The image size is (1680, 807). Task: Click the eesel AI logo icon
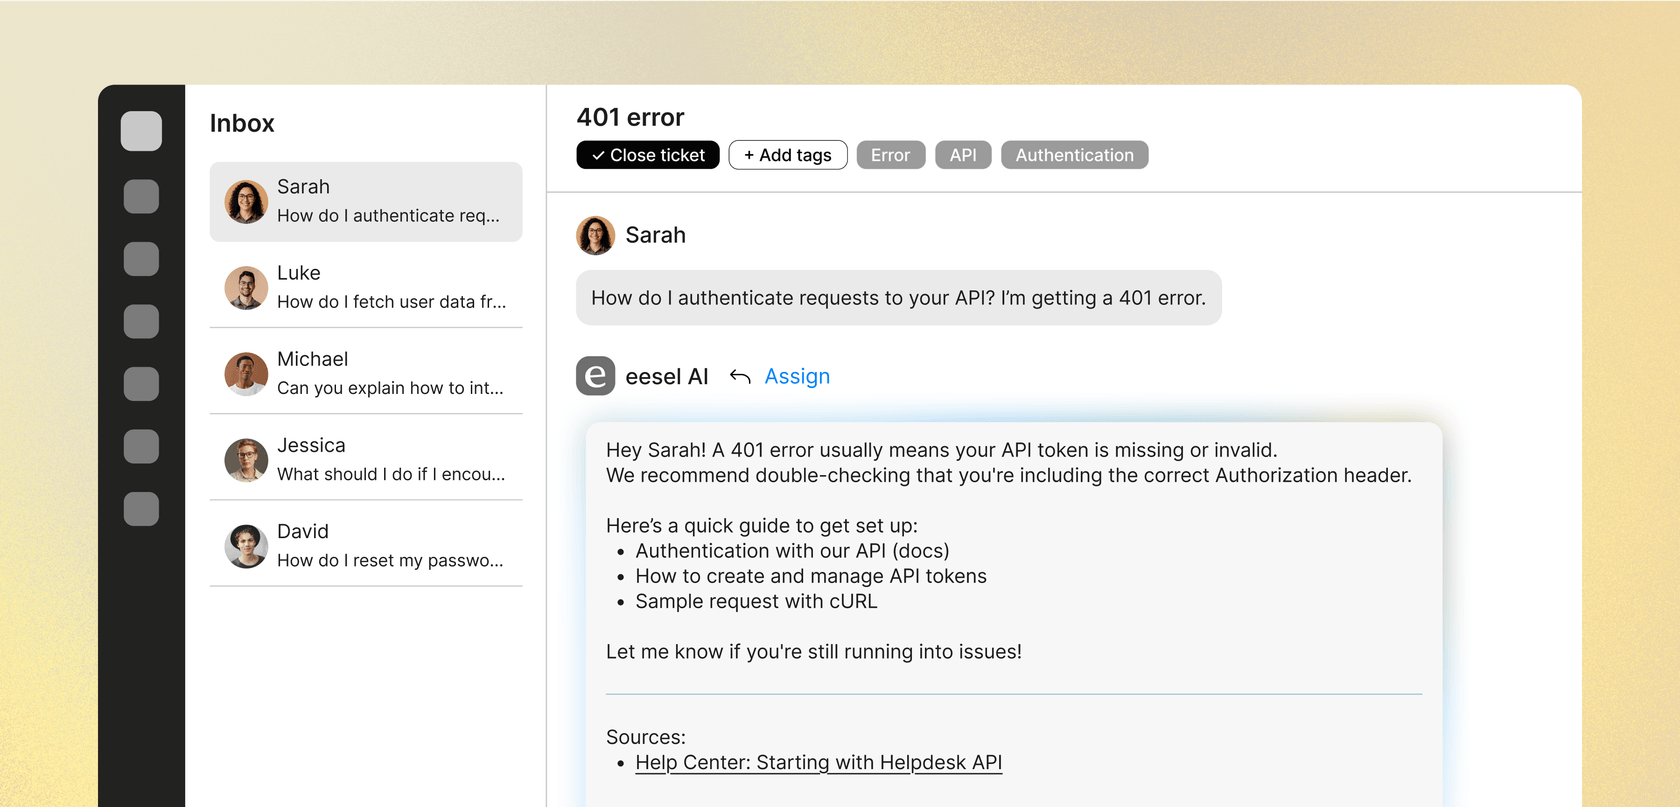click(x=595, y=376)
